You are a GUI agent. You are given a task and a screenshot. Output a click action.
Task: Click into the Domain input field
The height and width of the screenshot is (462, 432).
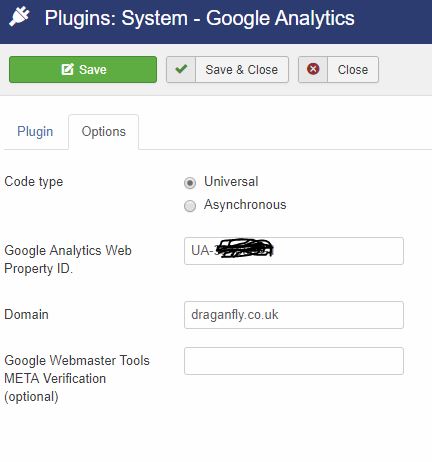click(294, 315)
